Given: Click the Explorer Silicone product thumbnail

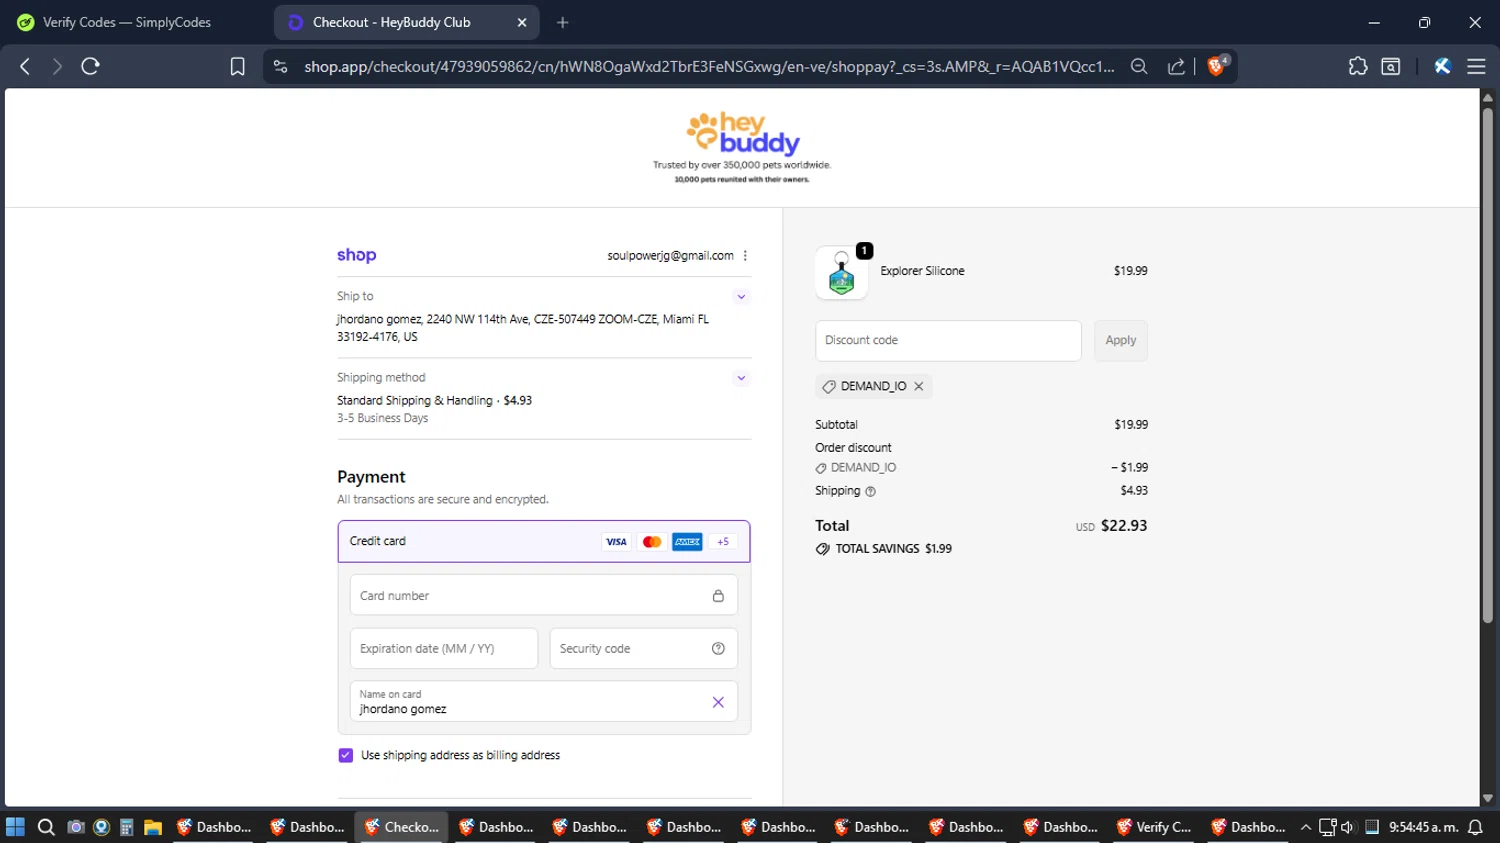Looking at the screenshot, I should click(x=842, y=273).
